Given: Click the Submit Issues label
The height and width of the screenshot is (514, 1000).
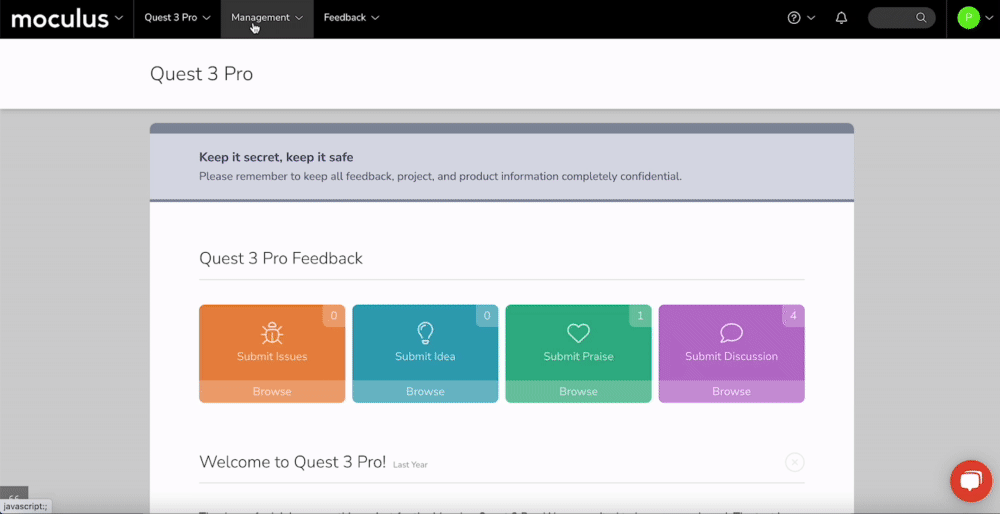Looking at the screenshot, I should (272, 356).
